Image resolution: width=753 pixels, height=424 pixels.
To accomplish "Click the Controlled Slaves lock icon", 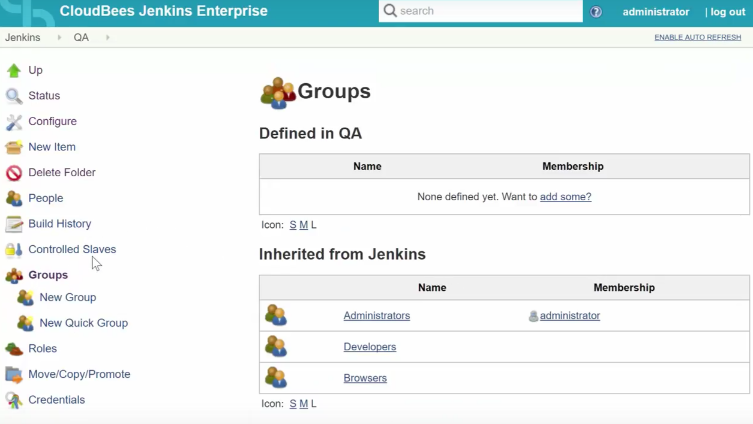I will (13, 250).
